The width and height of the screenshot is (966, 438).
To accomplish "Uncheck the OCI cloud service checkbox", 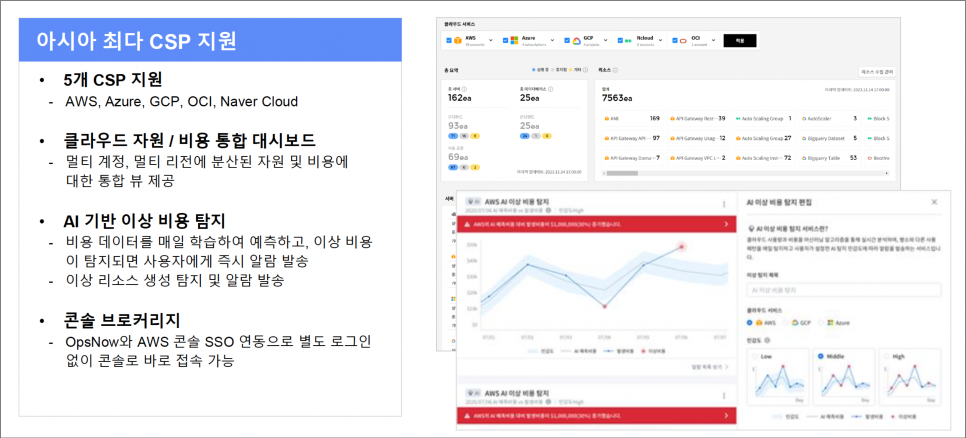I will (675, 41).
